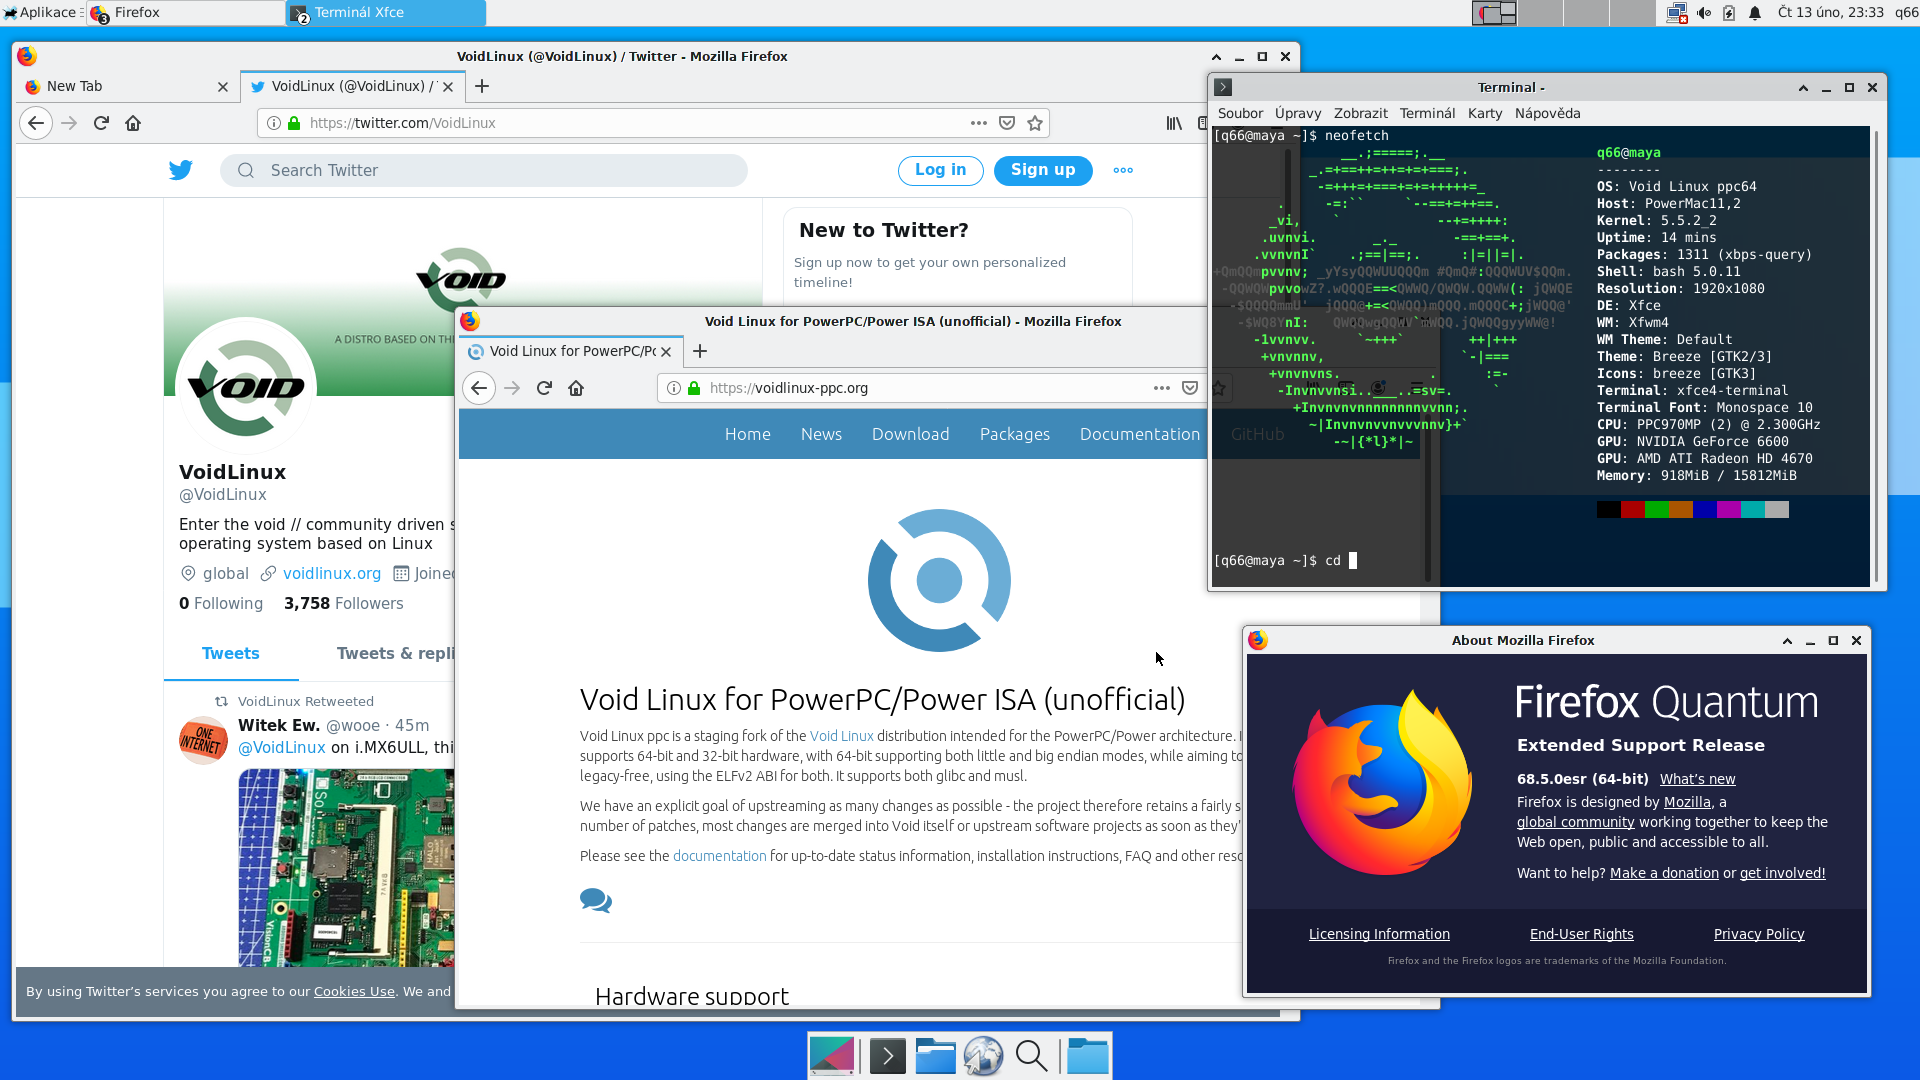Open What's new link in About Firefox
The image size is (1920, 1080).
click(1697, 779)
